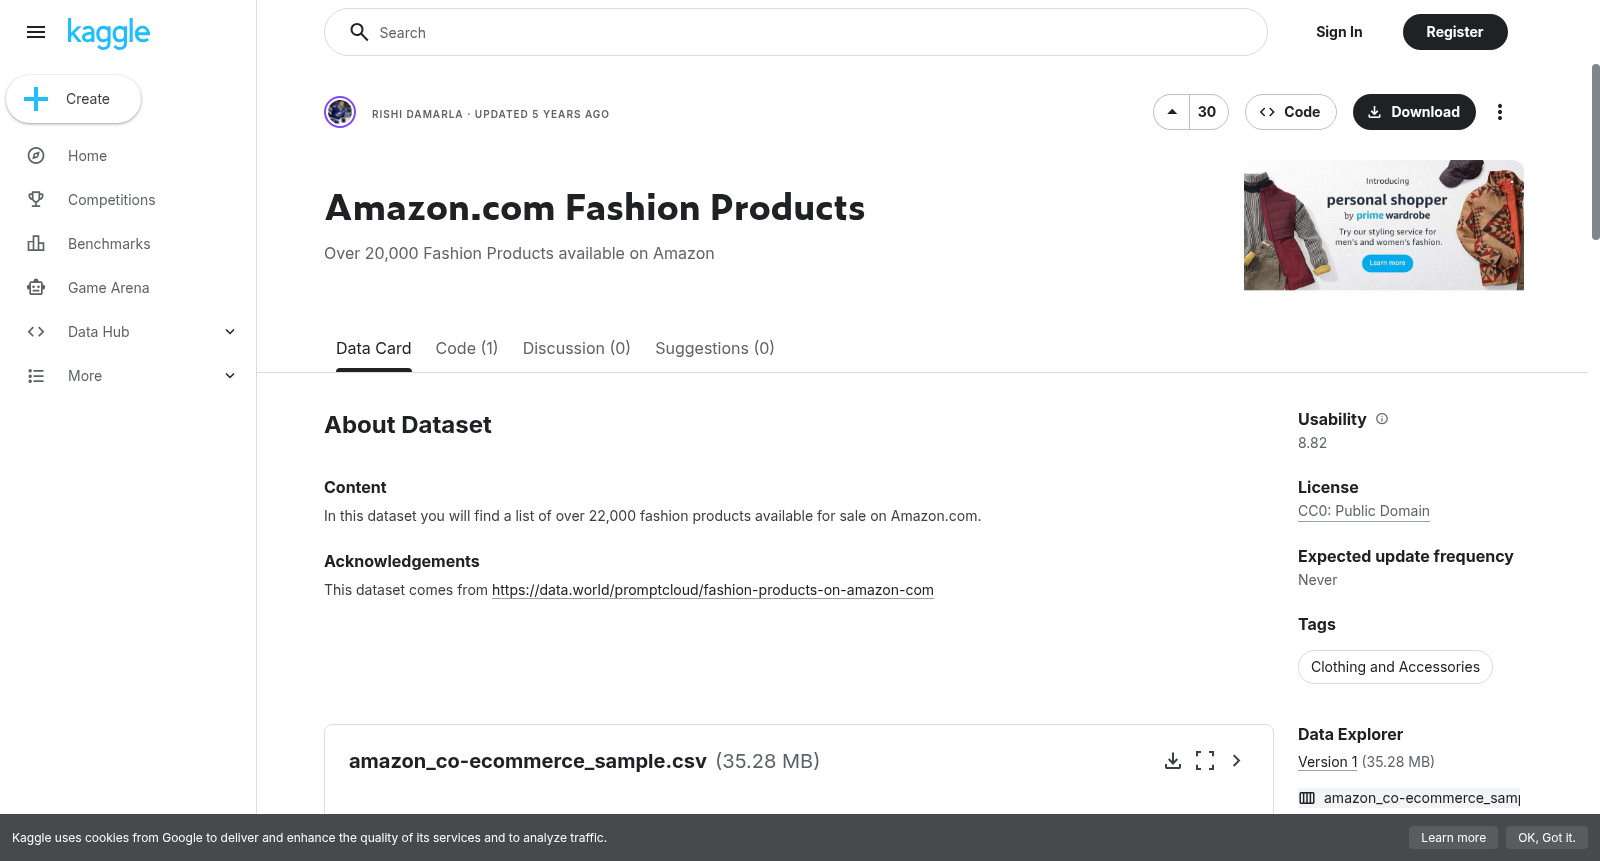
Task: Open the data.world promptcloud source link
Action: point(713,590)
